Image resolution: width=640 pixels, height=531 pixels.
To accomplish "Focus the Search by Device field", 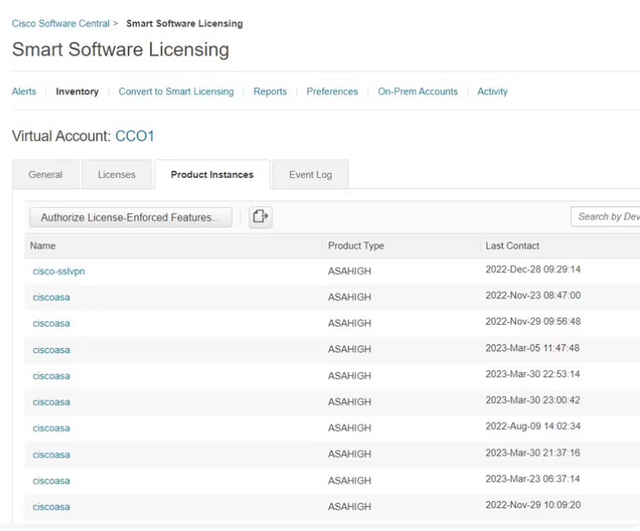I will point(605,217).
